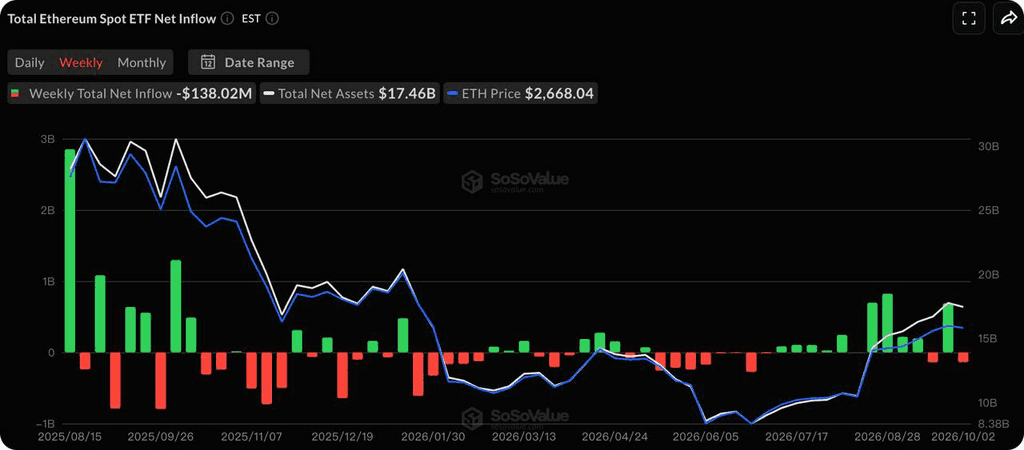Click the -$138.02M net inflow value

click(214, 93)
